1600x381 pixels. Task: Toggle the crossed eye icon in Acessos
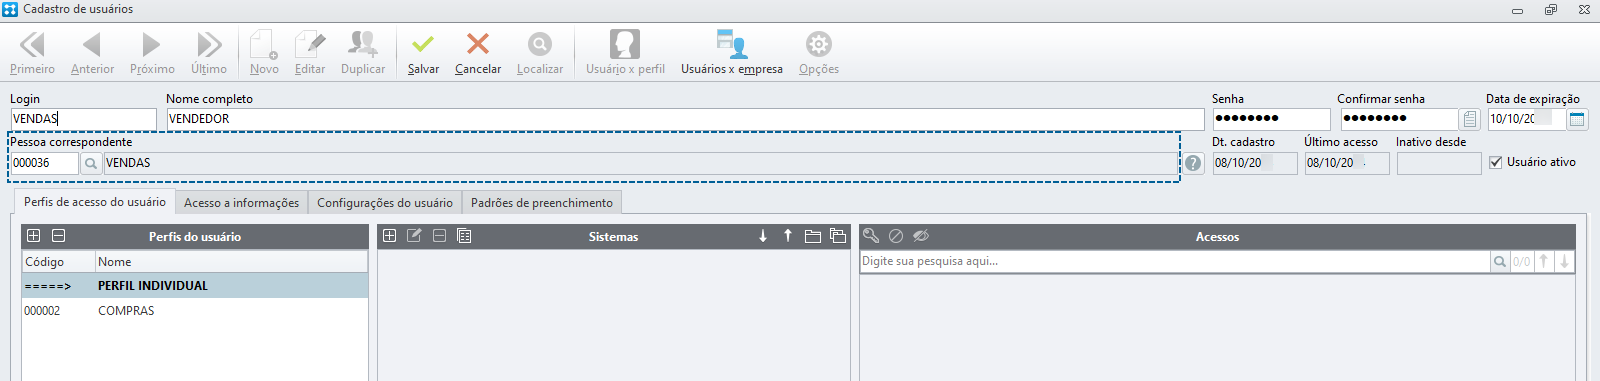coord(921,236)
